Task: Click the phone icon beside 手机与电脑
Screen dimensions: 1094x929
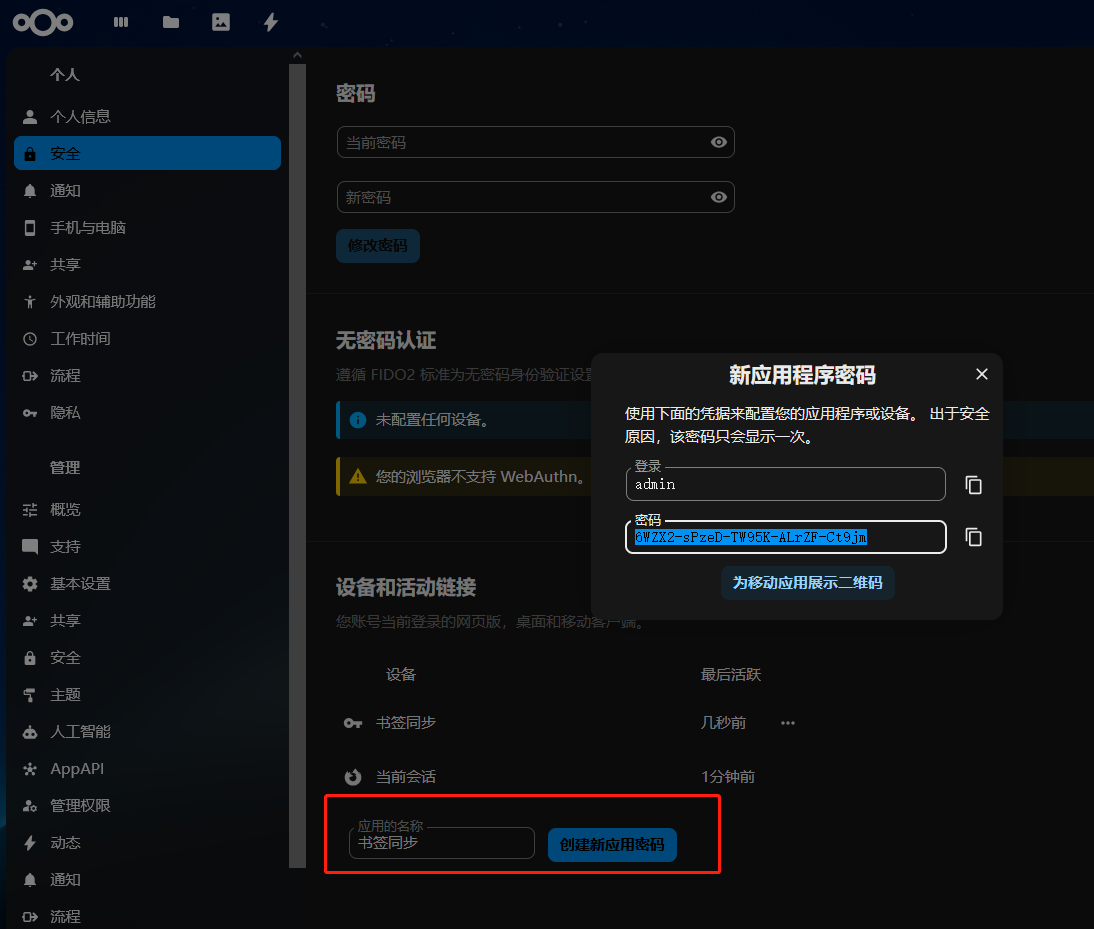Action: click(30, 227)
